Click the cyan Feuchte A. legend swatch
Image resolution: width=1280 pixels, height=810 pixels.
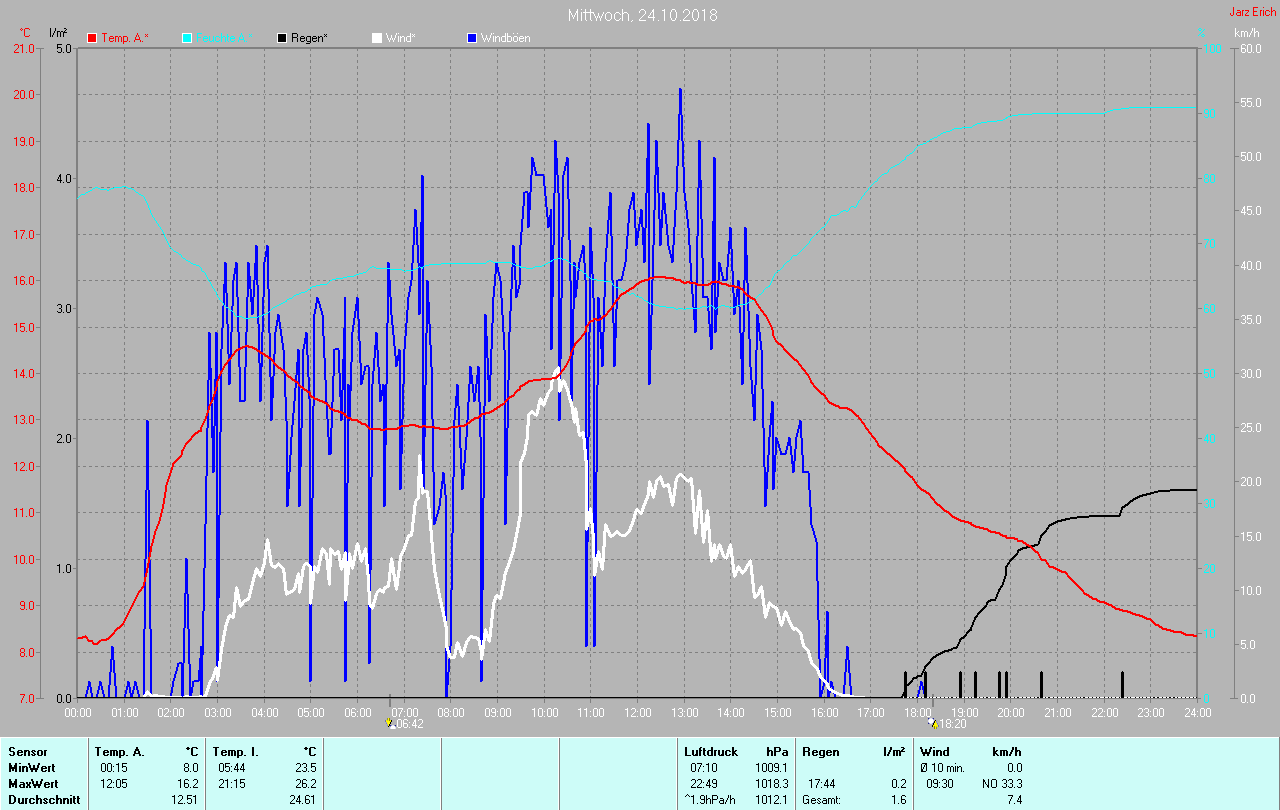pyautogui.click(x=187, y=38)
